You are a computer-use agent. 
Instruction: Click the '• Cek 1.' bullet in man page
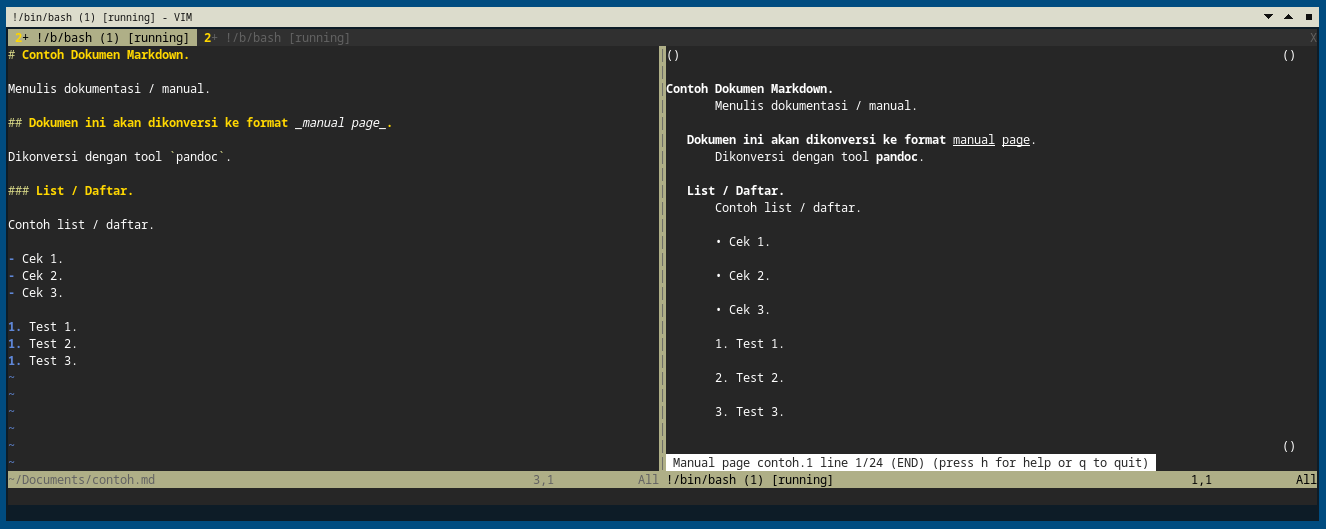pos(743,242)
